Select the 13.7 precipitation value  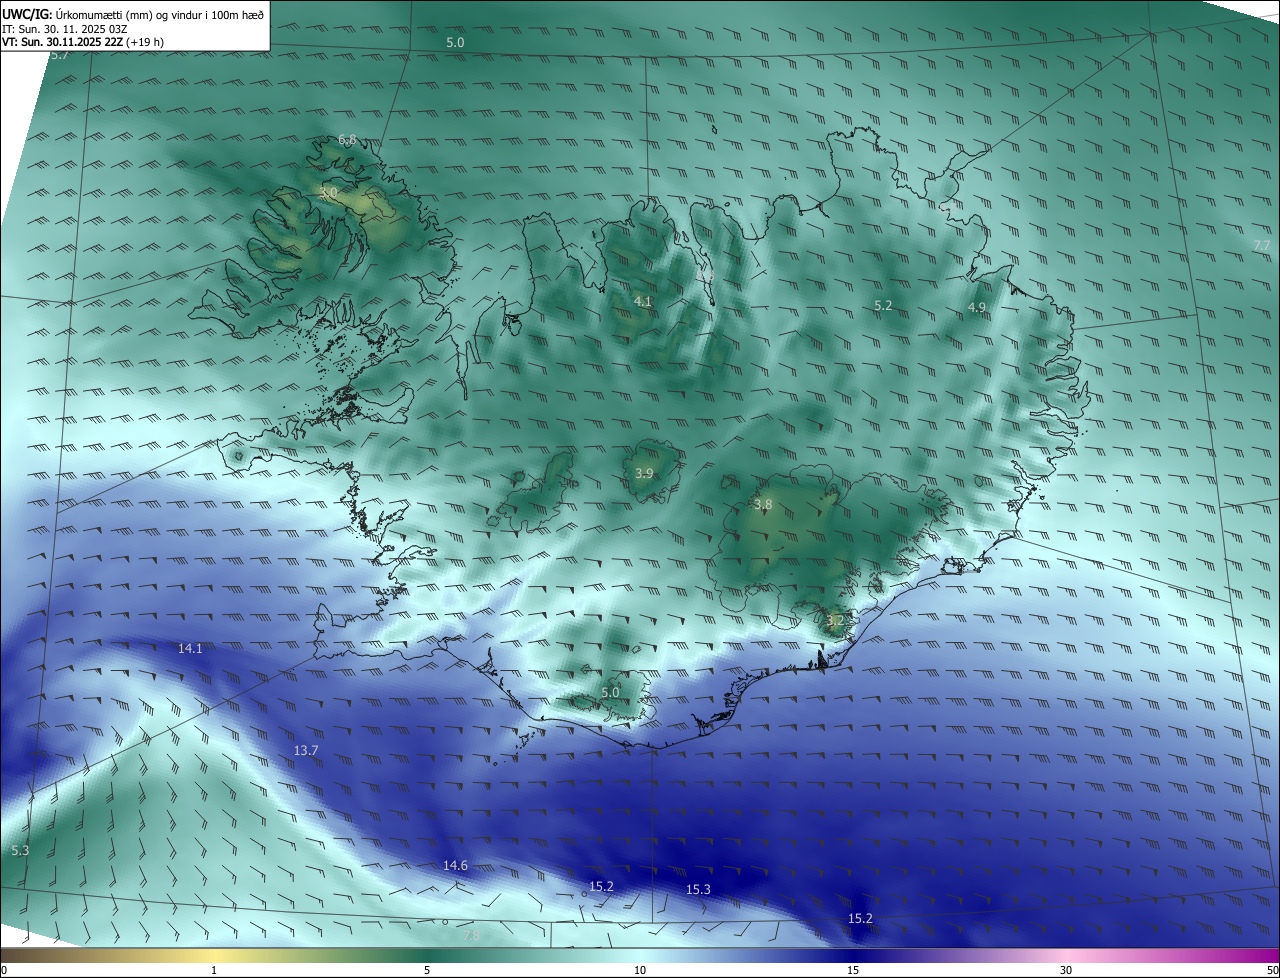click(x=306, y=750)
